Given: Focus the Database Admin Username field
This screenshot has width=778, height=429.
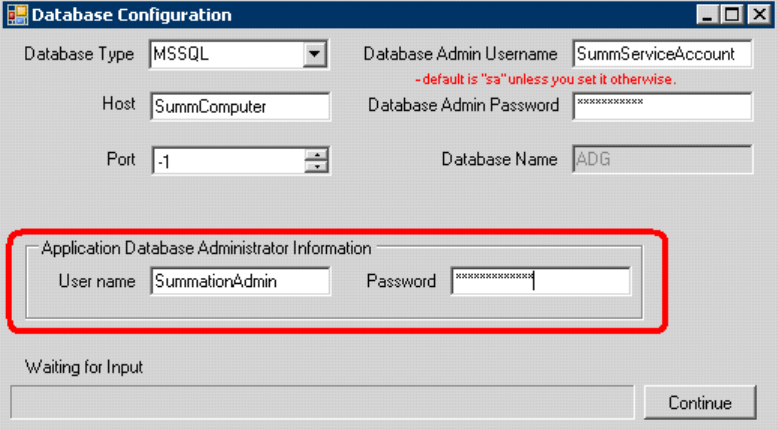Looking at the screenshot, I should pyautogui.click(x=661, y=54).
